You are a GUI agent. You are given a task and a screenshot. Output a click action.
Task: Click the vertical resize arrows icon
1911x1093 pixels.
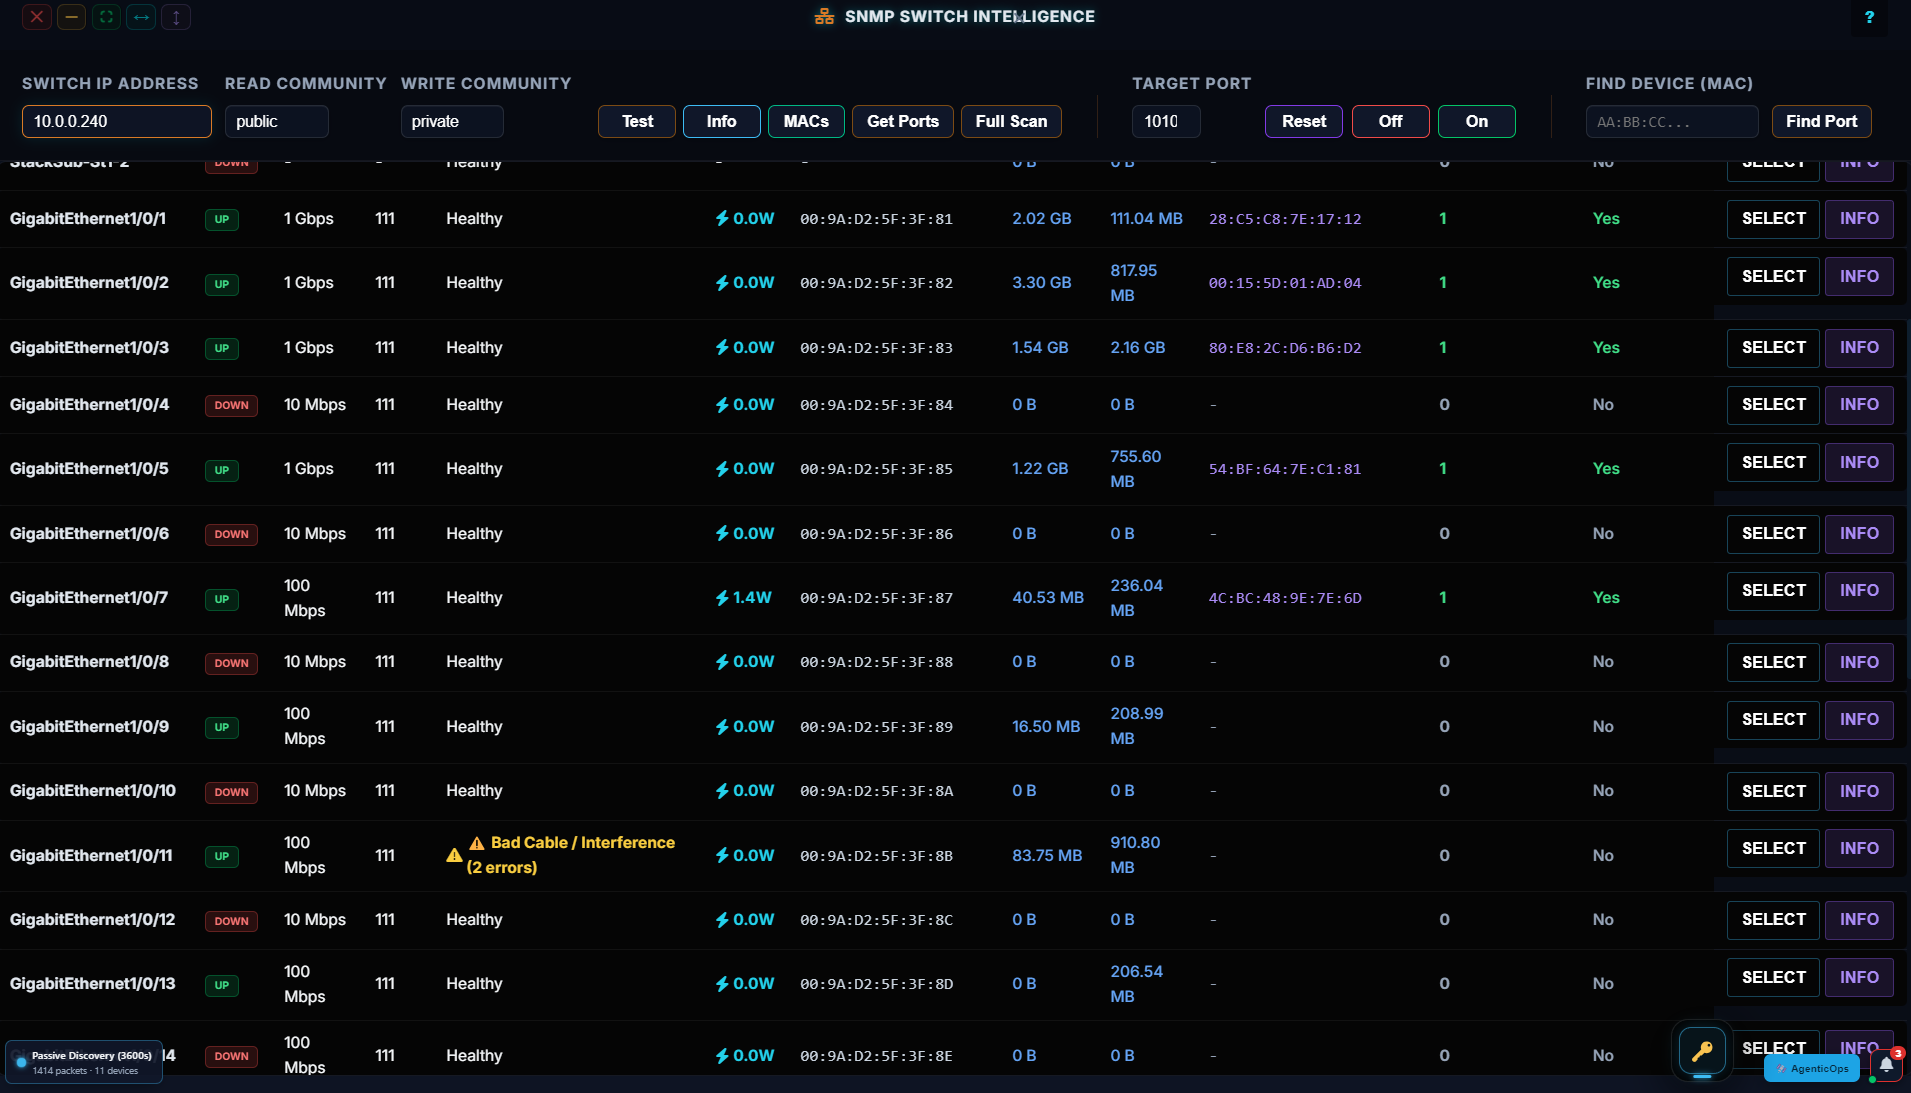tap(176, 17)
